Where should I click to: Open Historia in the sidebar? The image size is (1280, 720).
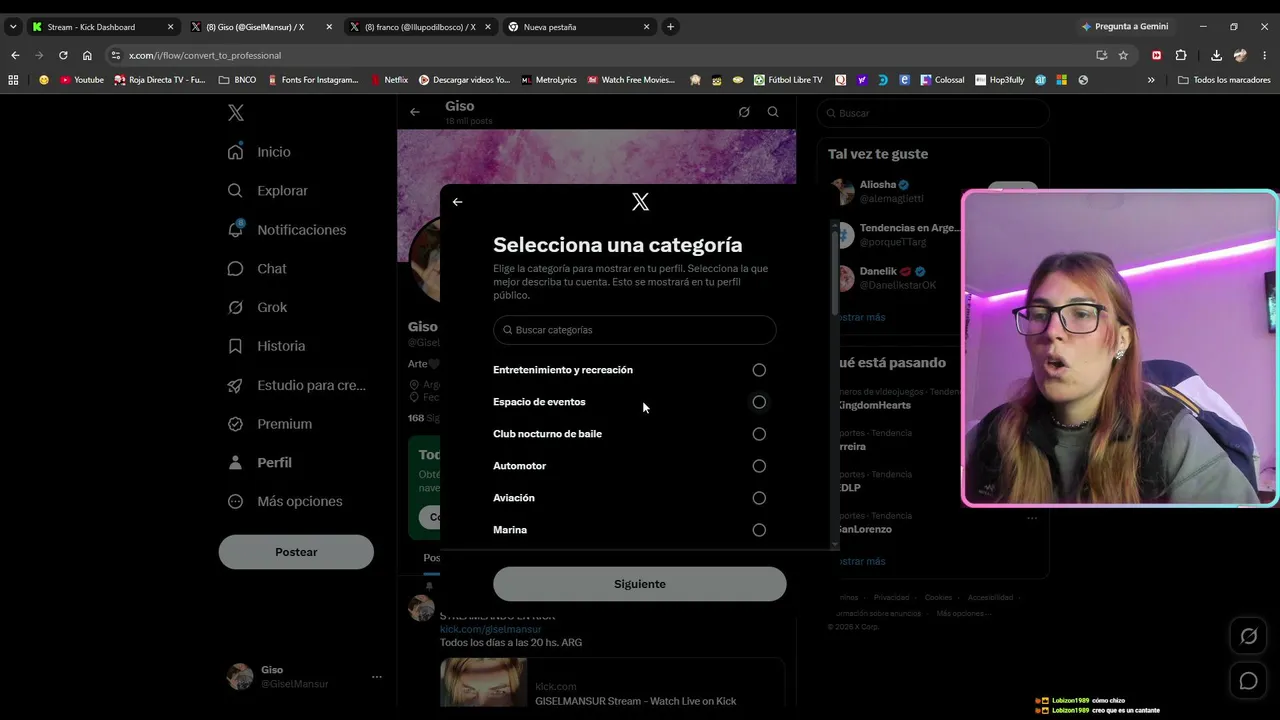coord(266,346)
